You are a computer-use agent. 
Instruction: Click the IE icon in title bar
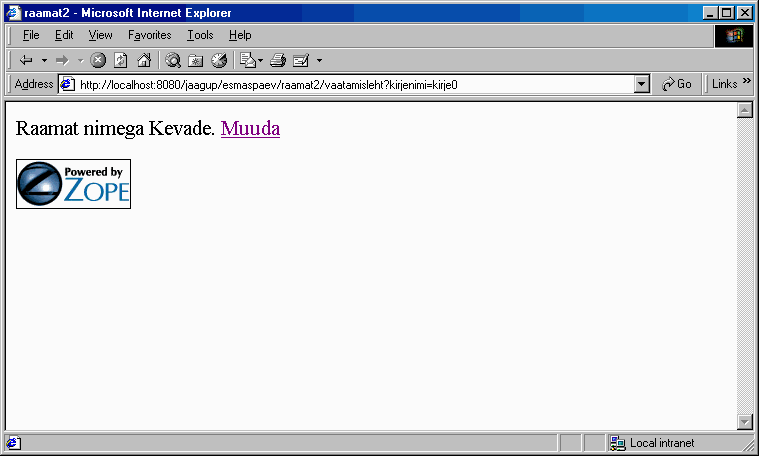(x=13, y=13)
